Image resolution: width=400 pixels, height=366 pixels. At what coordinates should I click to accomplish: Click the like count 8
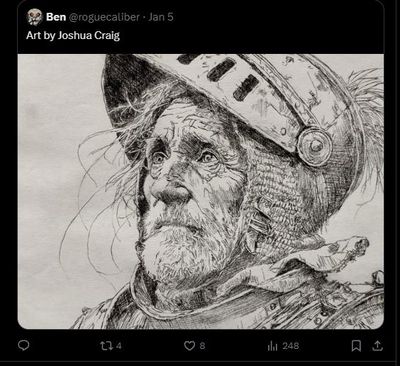(202, 346)
